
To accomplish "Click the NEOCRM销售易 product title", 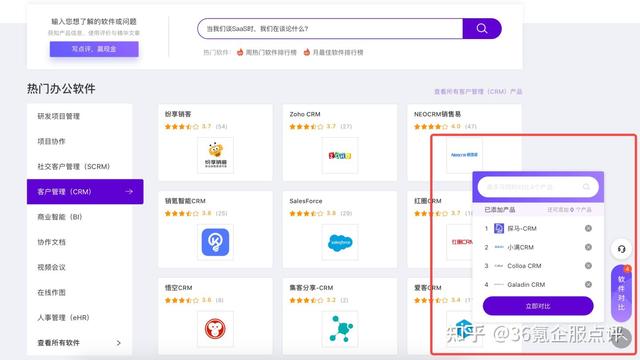I will [437, 114].
